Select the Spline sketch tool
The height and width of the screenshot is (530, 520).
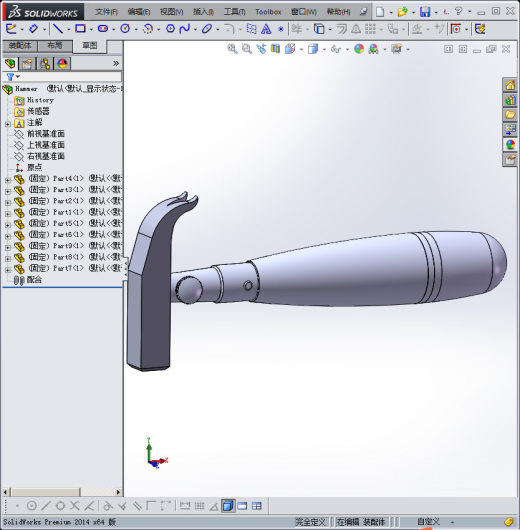(x=185, y=29)
